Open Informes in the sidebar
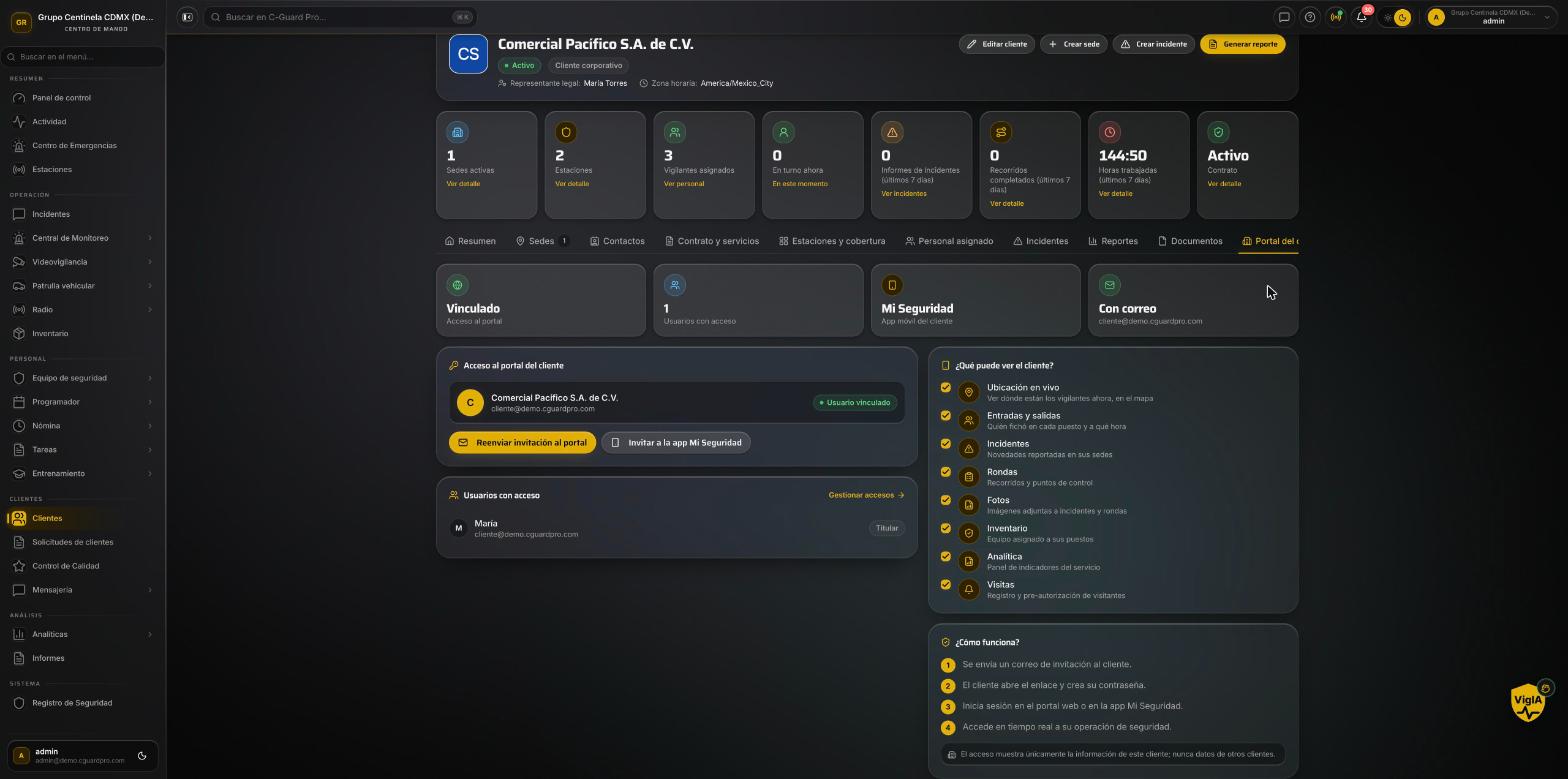Screen dimensions: 1568x779 [x=80, y=658]
